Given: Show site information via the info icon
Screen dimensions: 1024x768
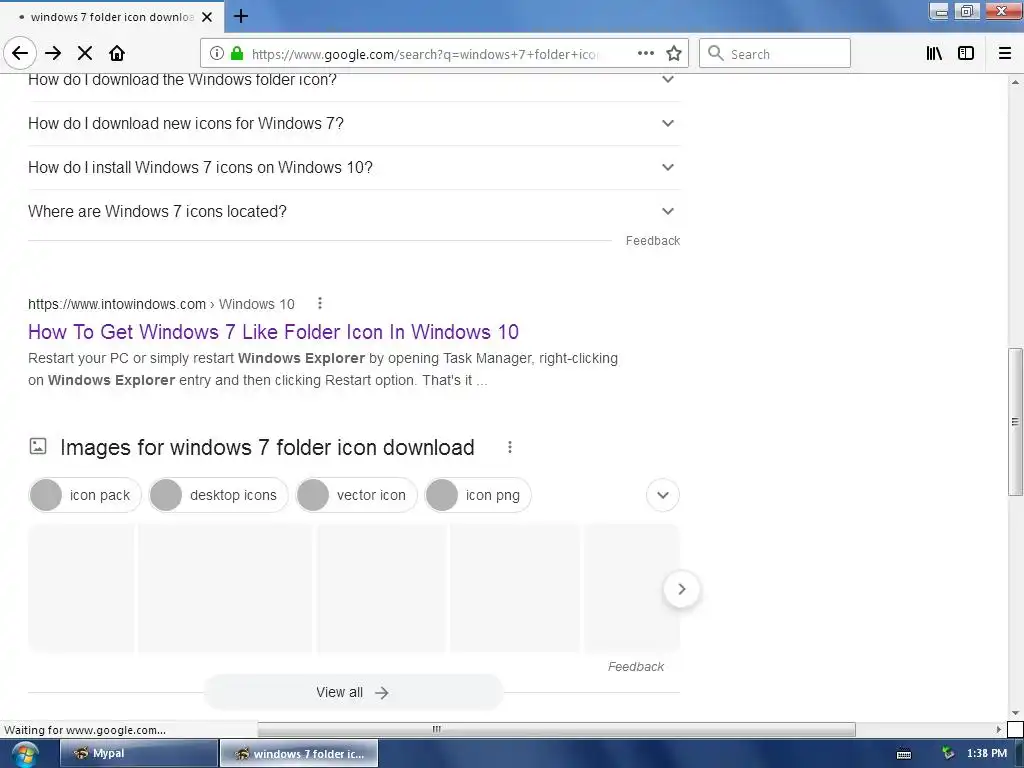Looking at the screenshot, I should click(x=217, y=54).
